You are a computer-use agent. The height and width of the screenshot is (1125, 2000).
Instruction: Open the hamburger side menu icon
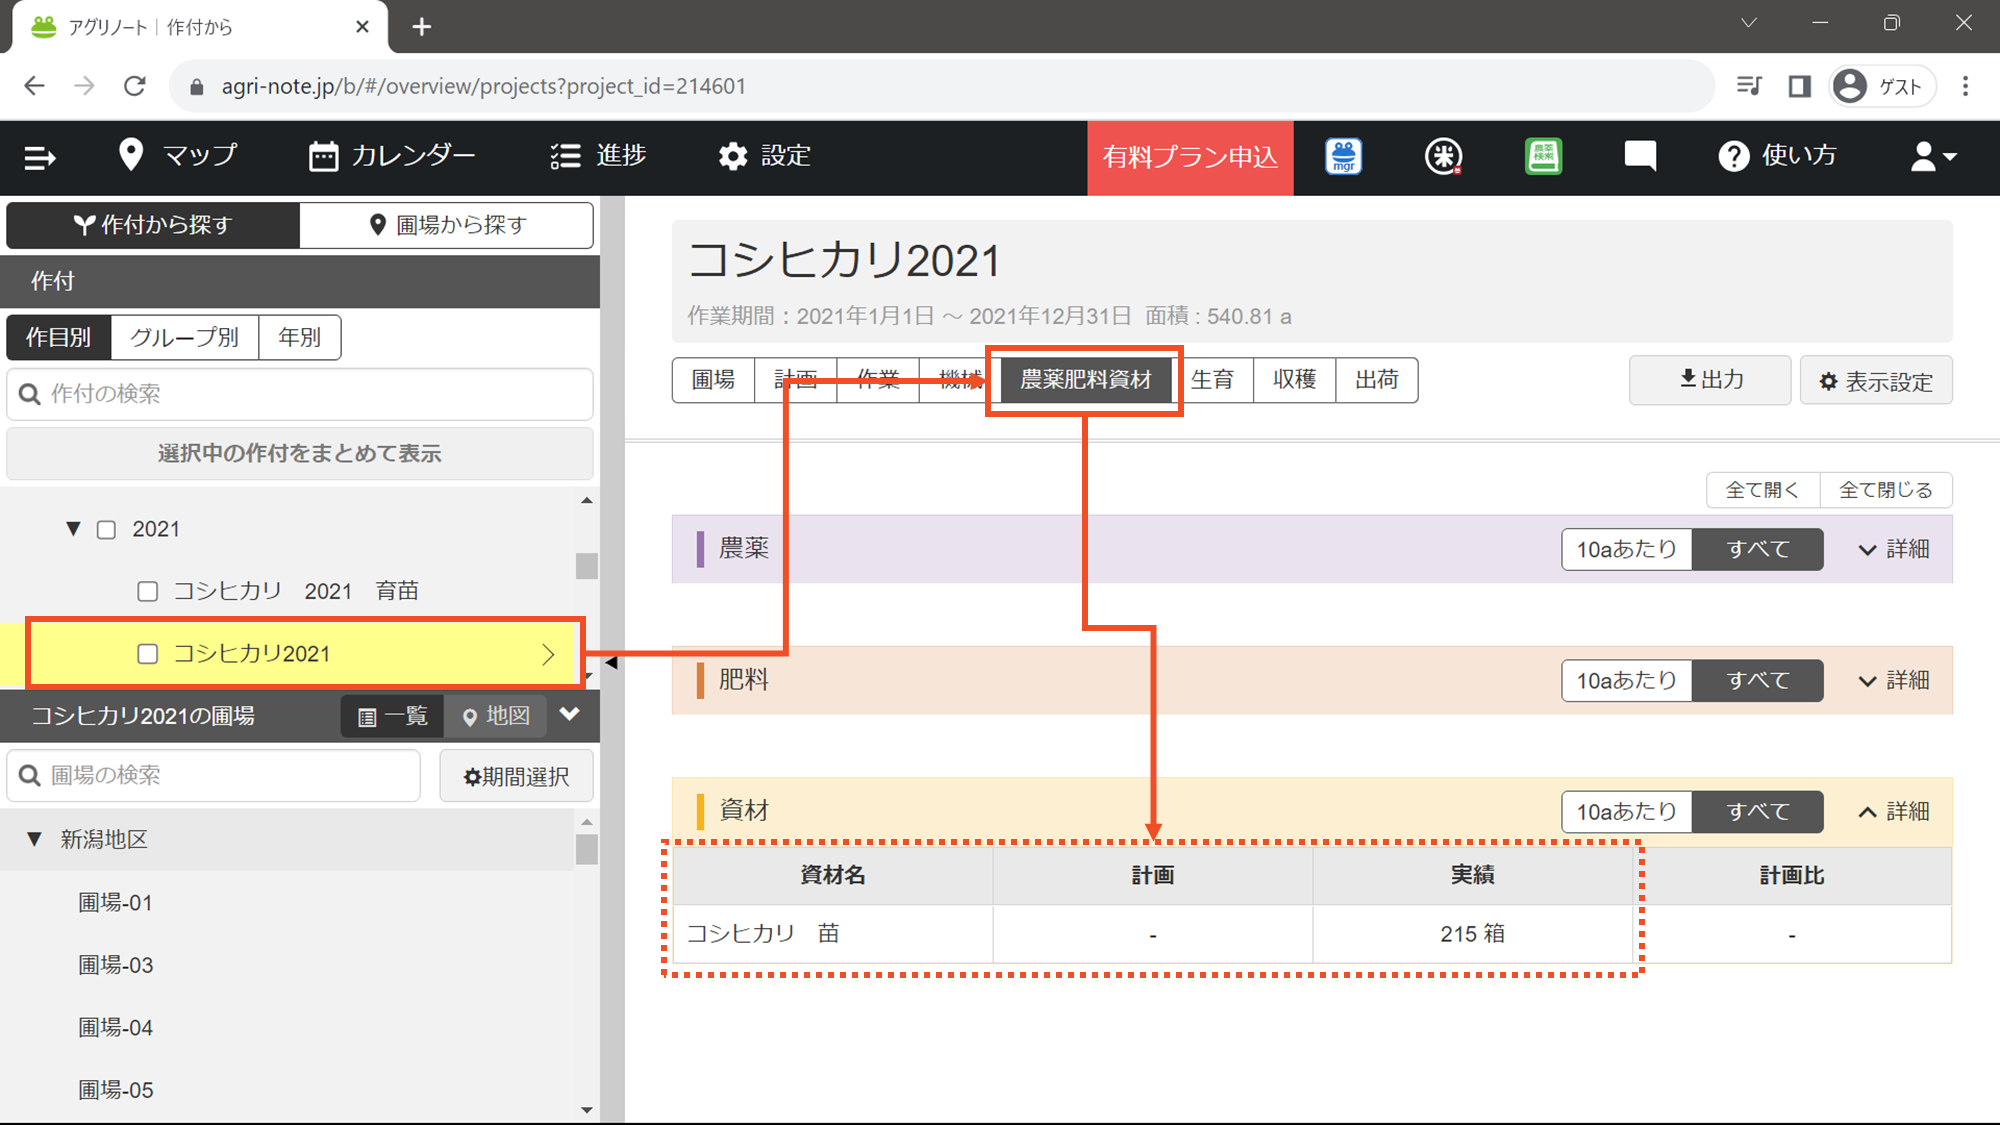pos(40,157)
